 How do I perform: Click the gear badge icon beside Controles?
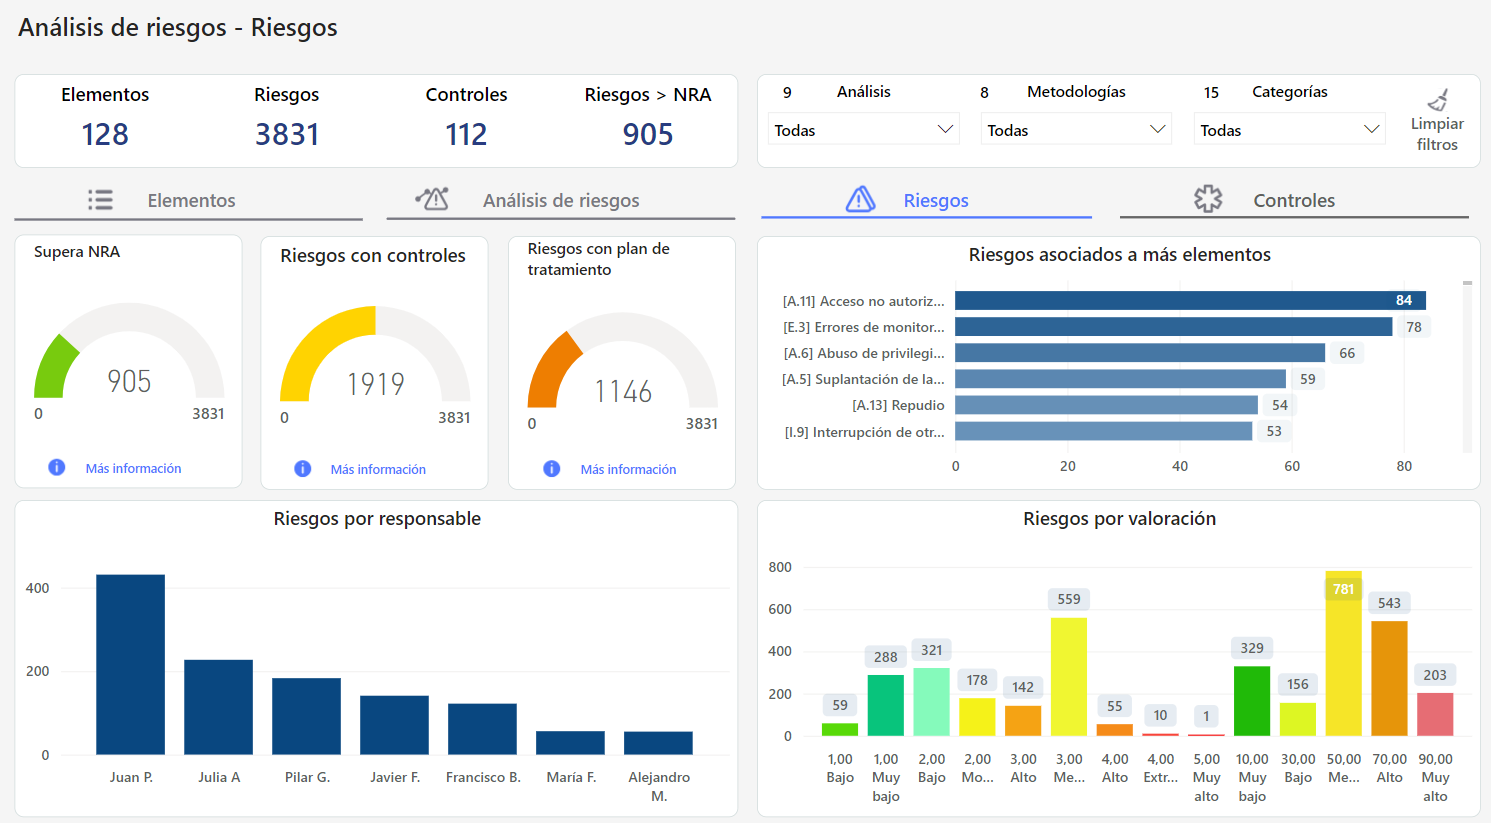[x=1208, y=199]
